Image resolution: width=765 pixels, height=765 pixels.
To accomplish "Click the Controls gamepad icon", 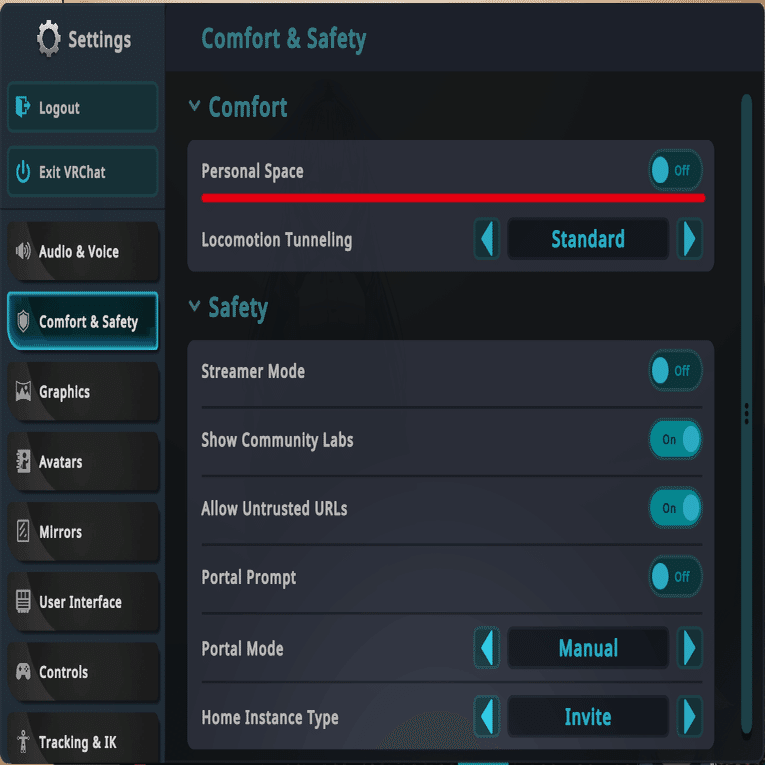I will (x=23, y=672).
